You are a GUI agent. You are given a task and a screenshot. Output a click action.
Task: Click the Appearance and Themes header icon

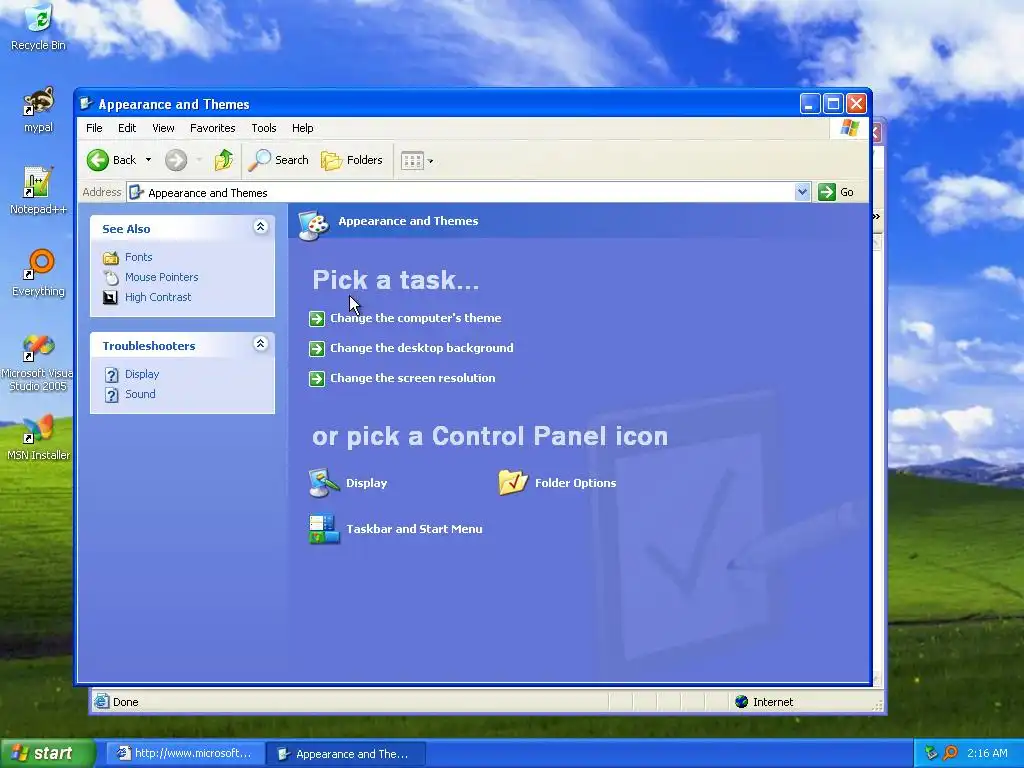tap(313, 224)
